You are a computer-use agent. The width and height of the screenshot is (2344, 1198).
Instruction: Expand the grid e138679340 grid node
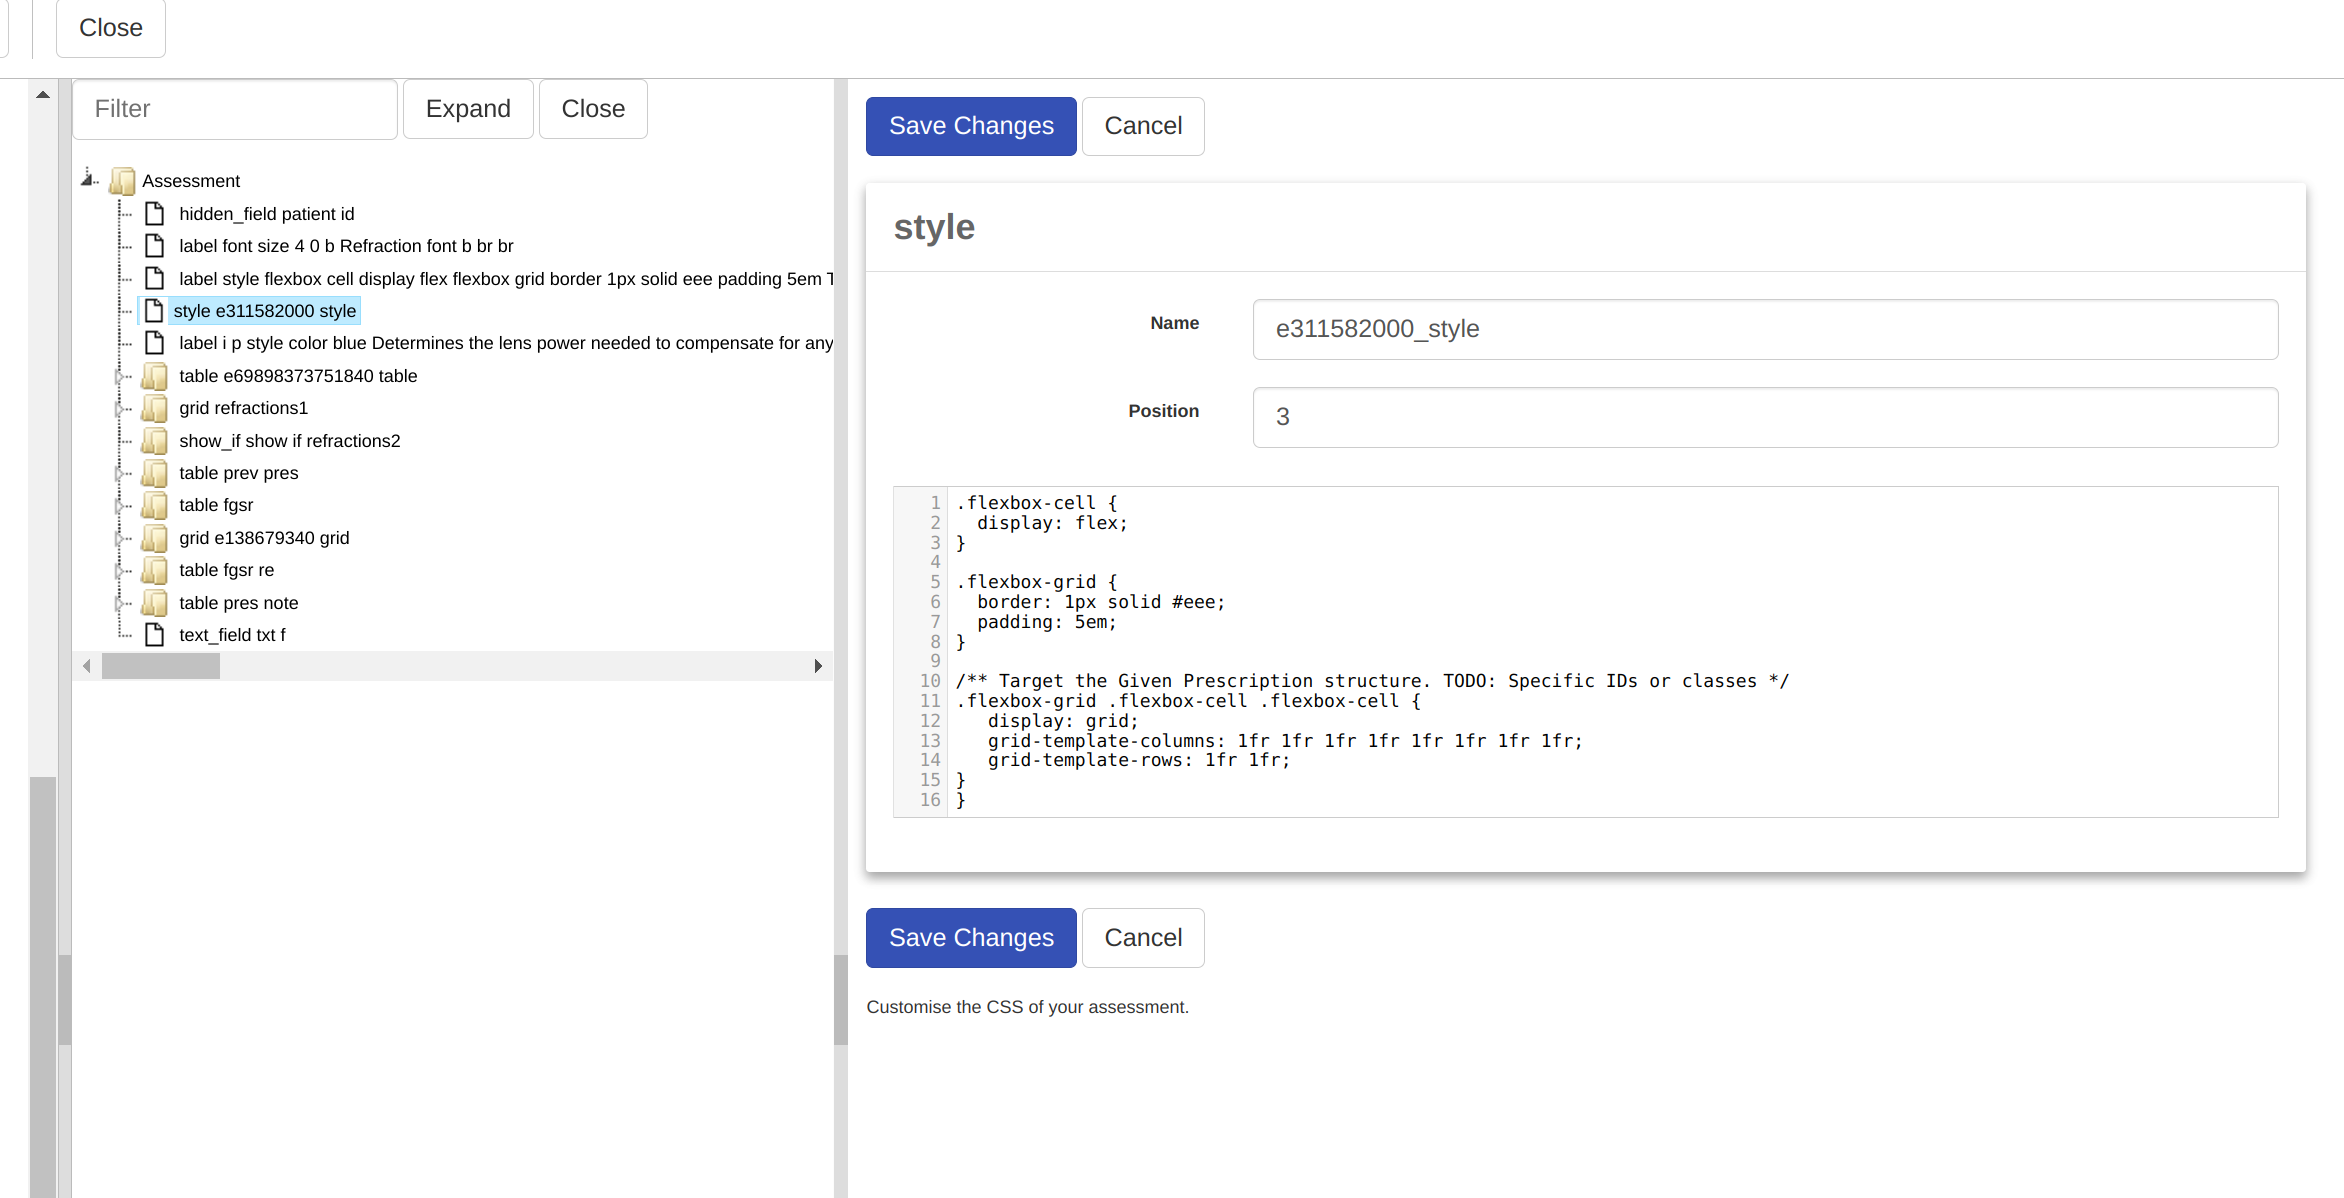click(x=119, y=538)
